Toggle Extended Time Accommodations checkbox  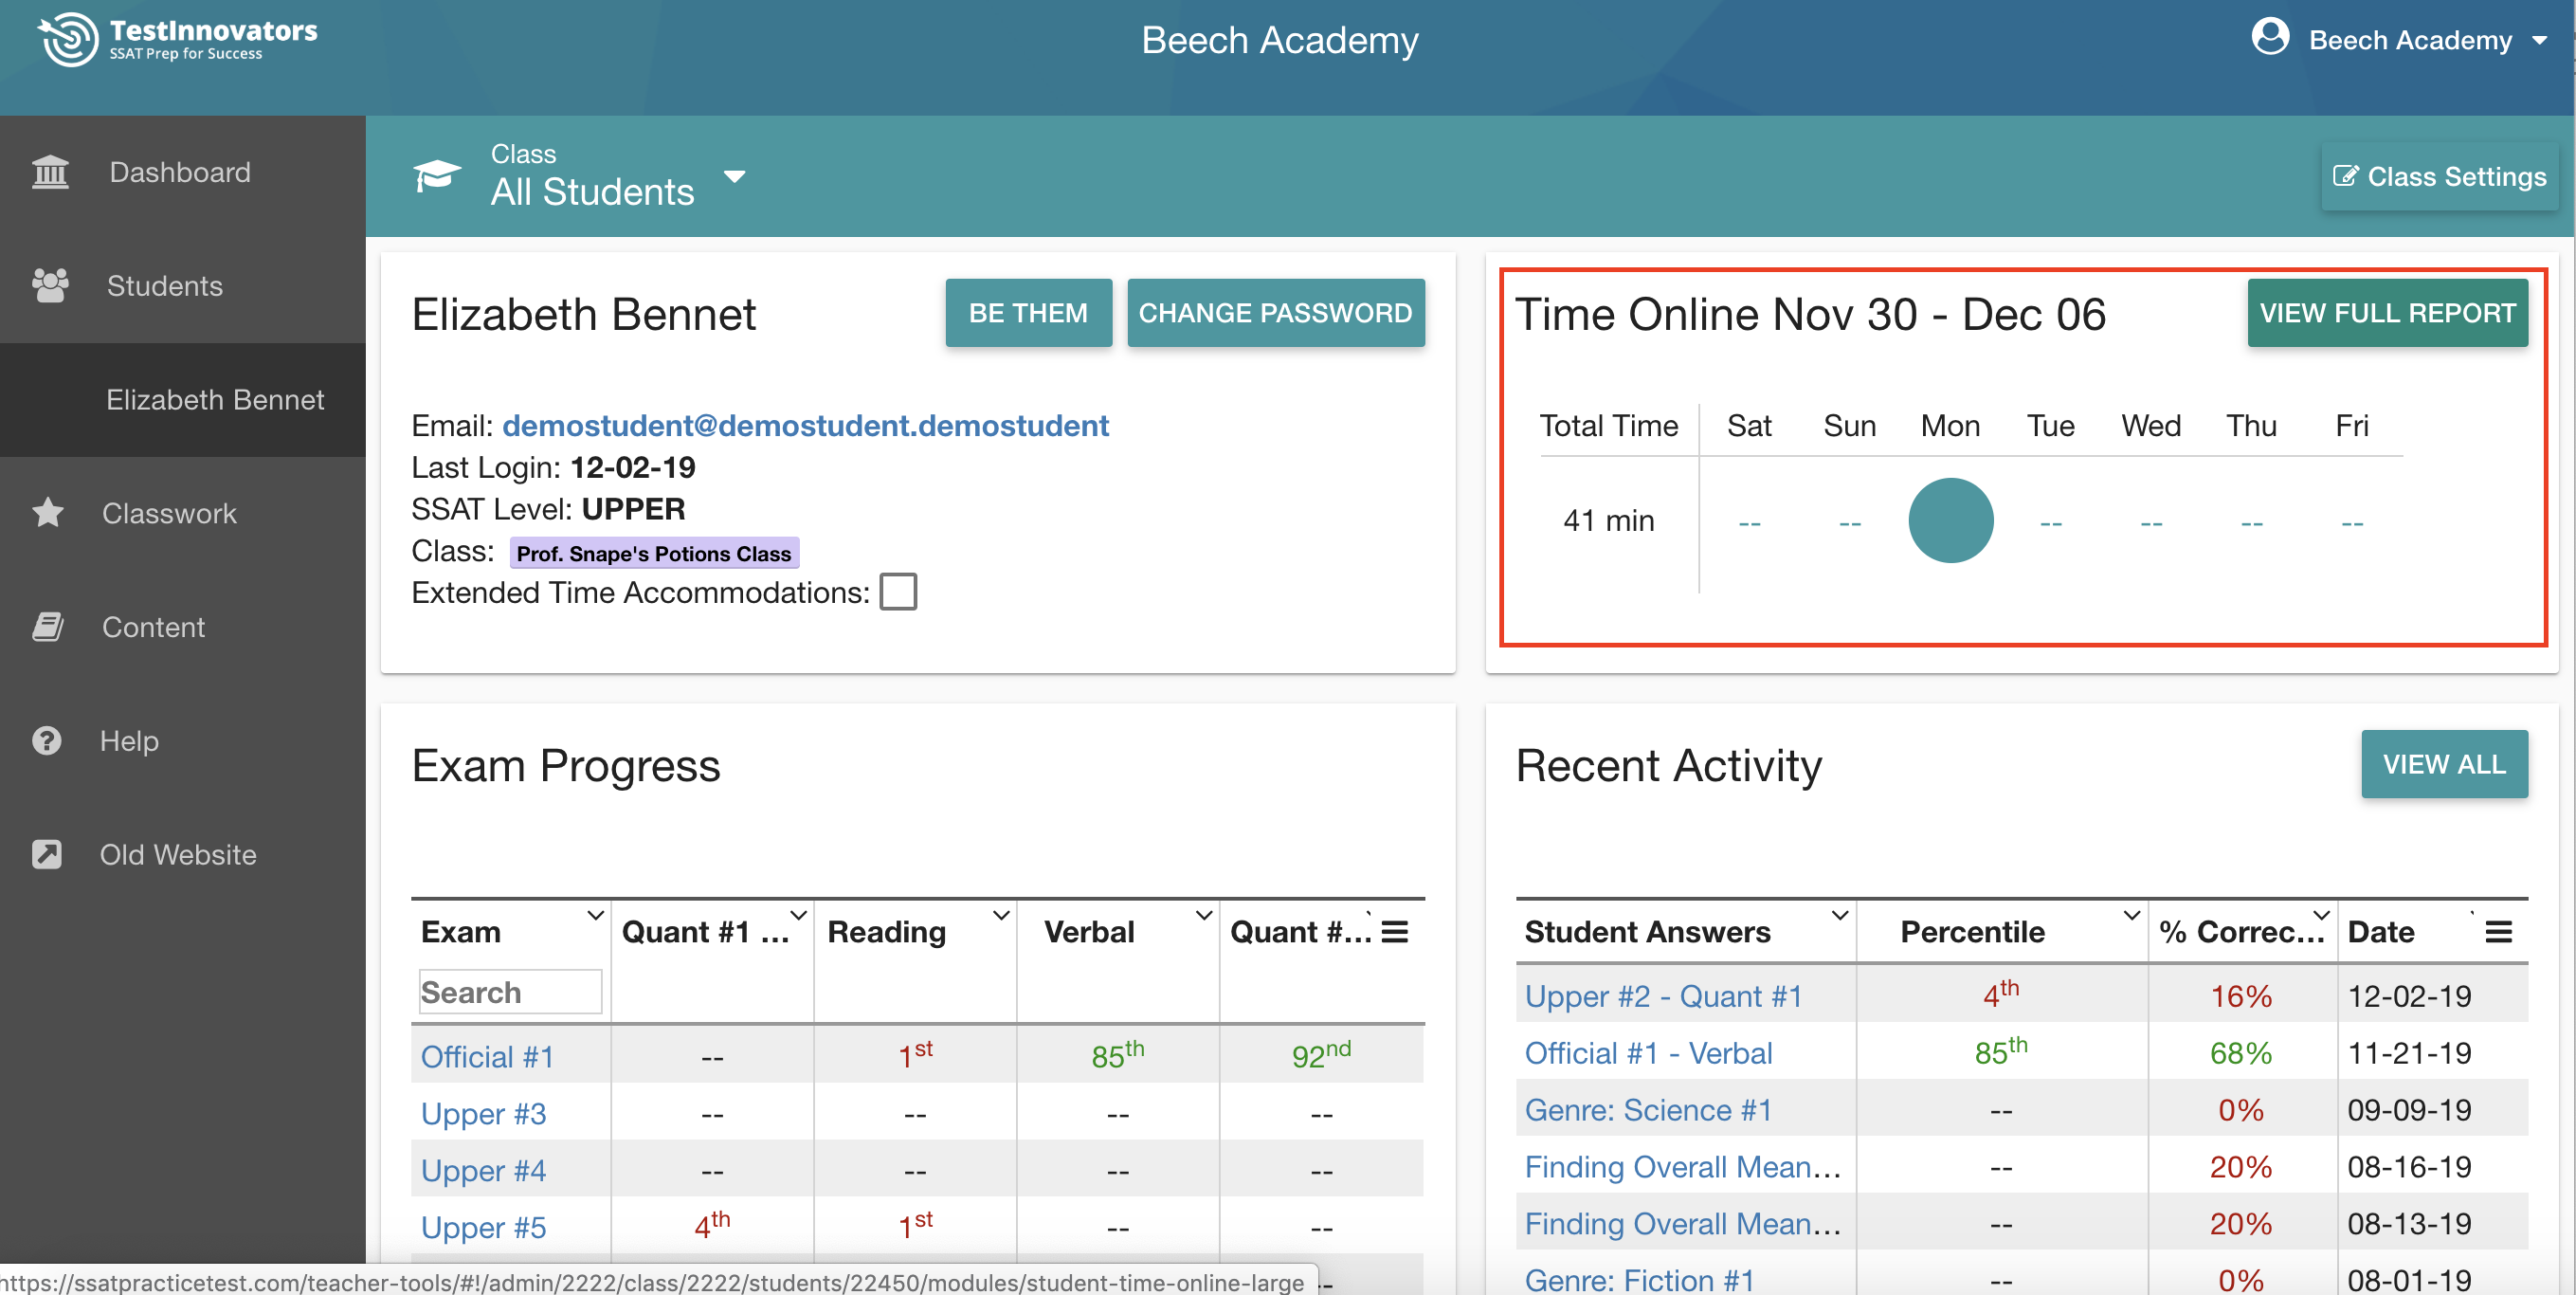898,592
